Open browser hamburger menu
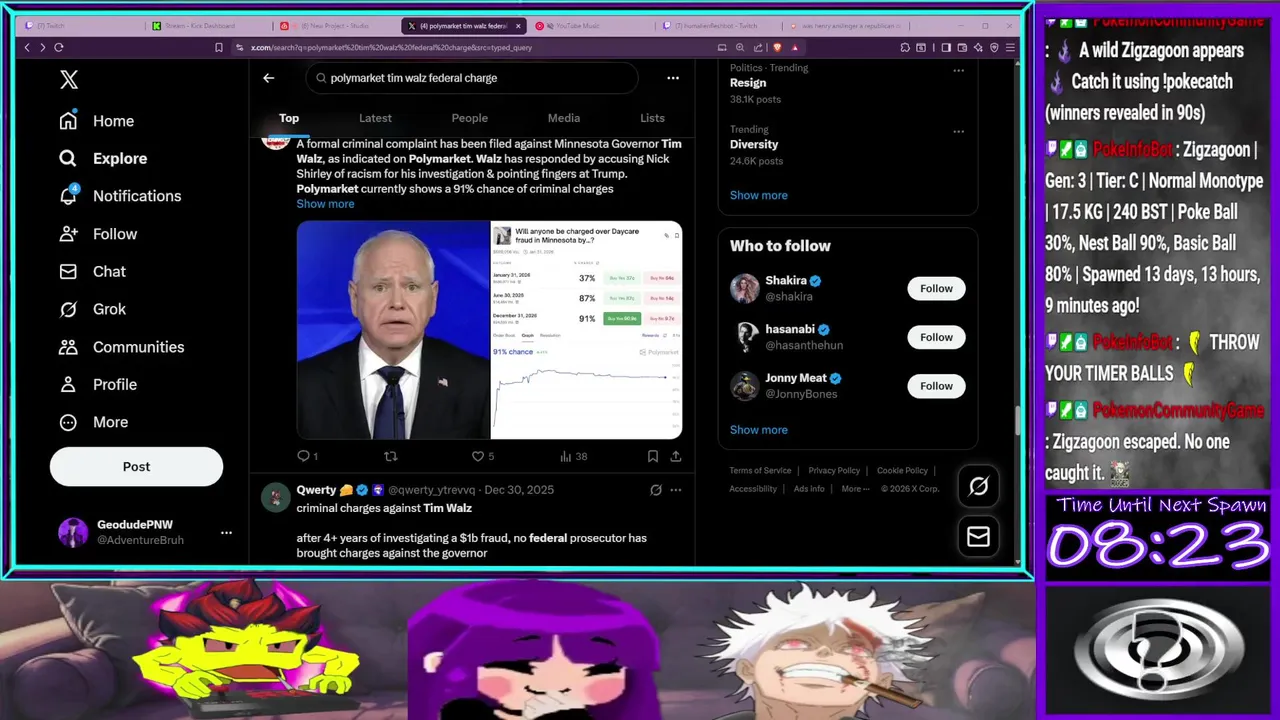 pos(1011,47)
